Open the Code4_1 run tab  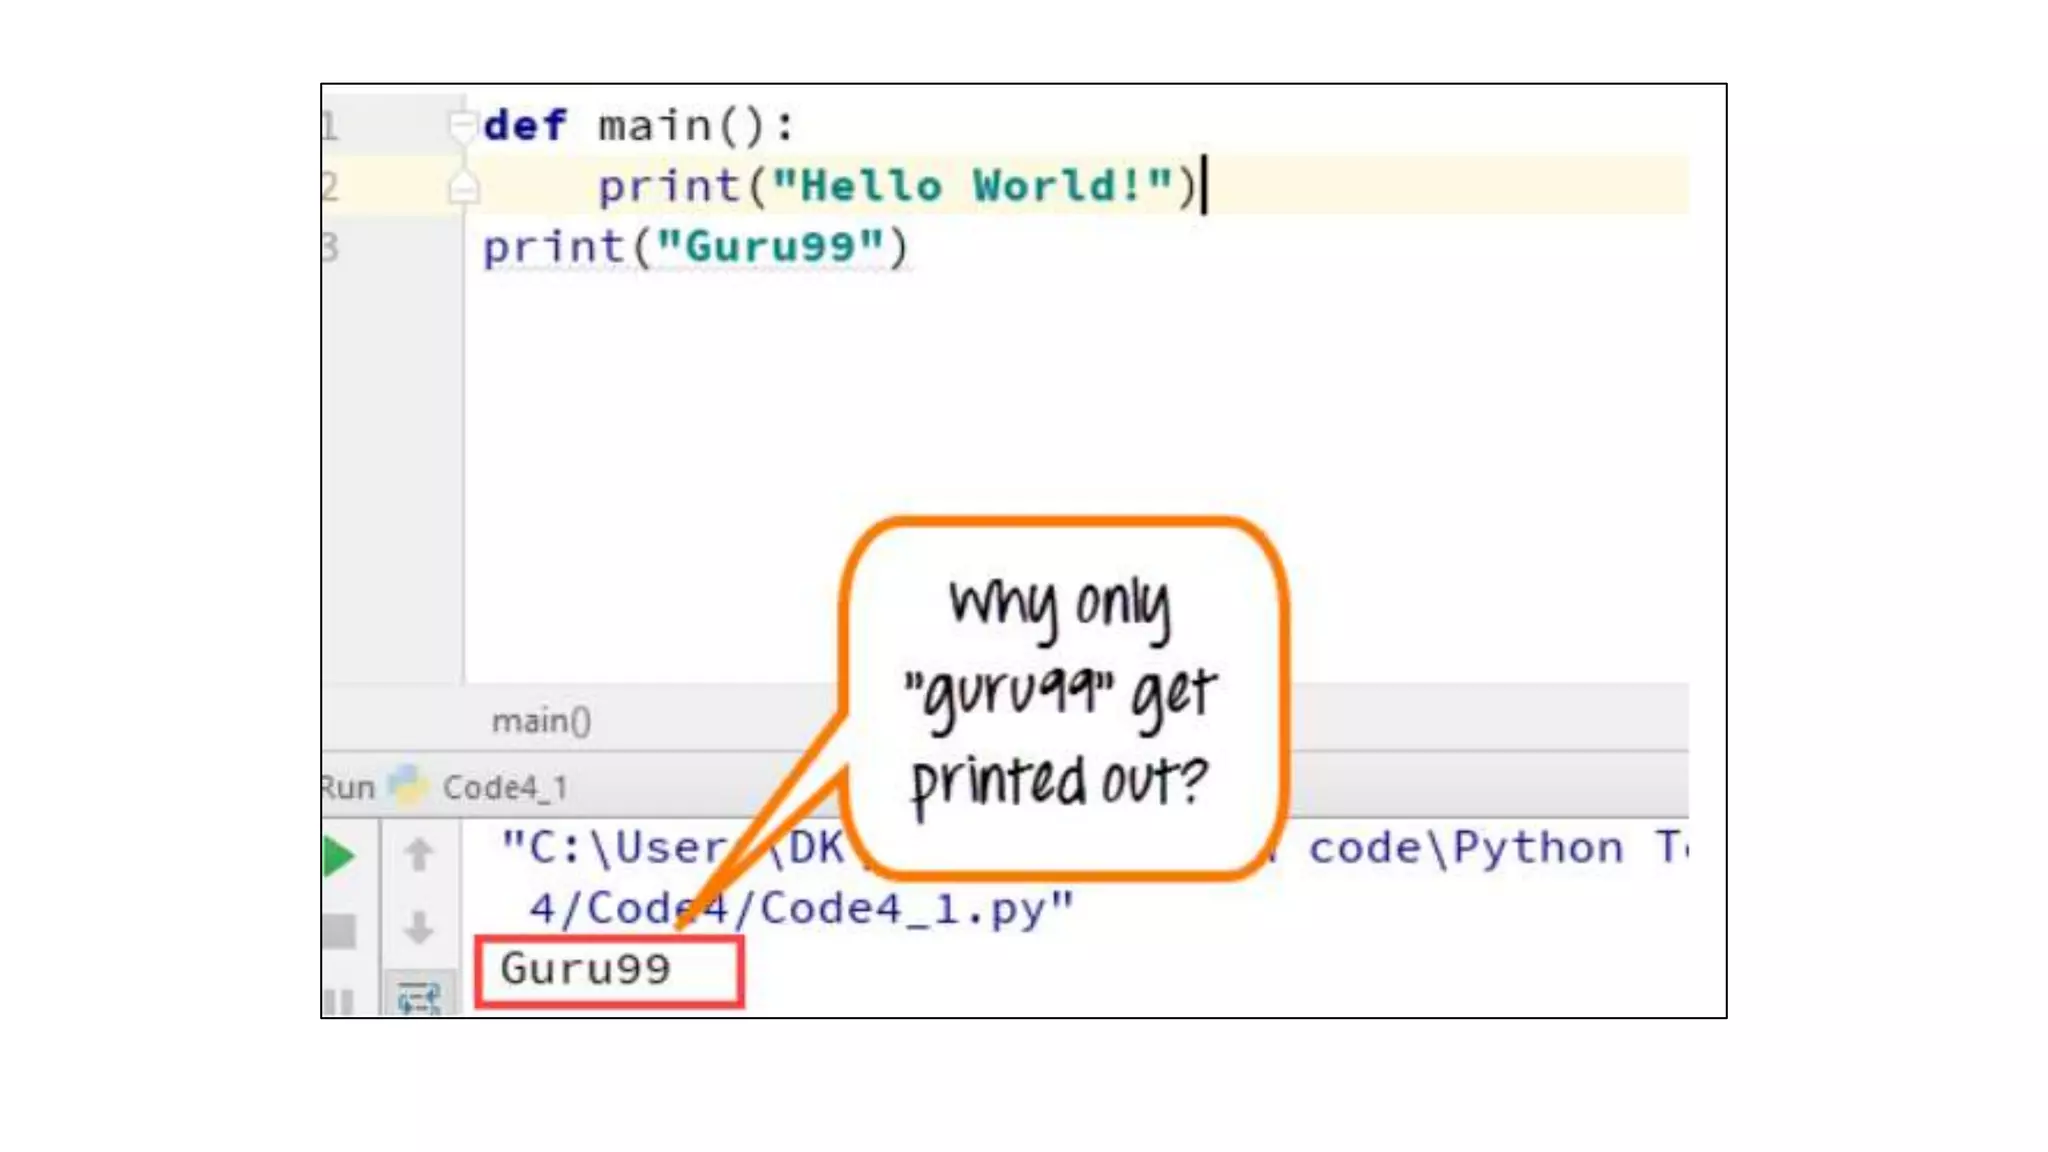point(505,788)
